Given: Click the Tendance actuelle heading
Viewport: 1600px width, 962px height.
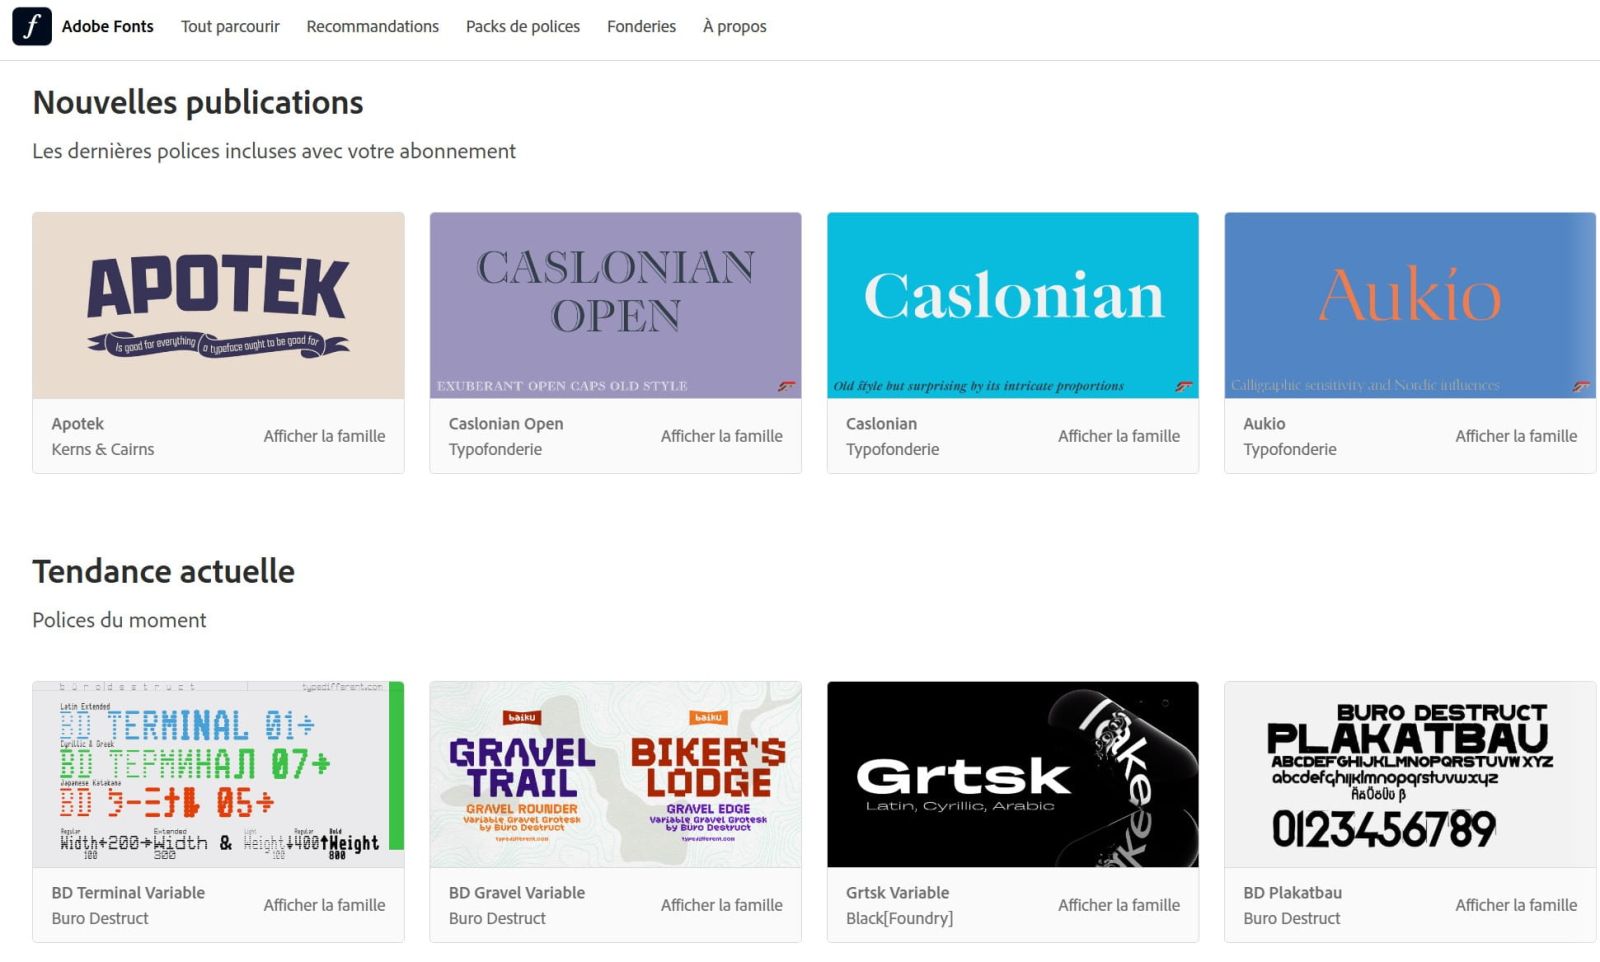Looking at the screenshot, I should click(164, 572).
